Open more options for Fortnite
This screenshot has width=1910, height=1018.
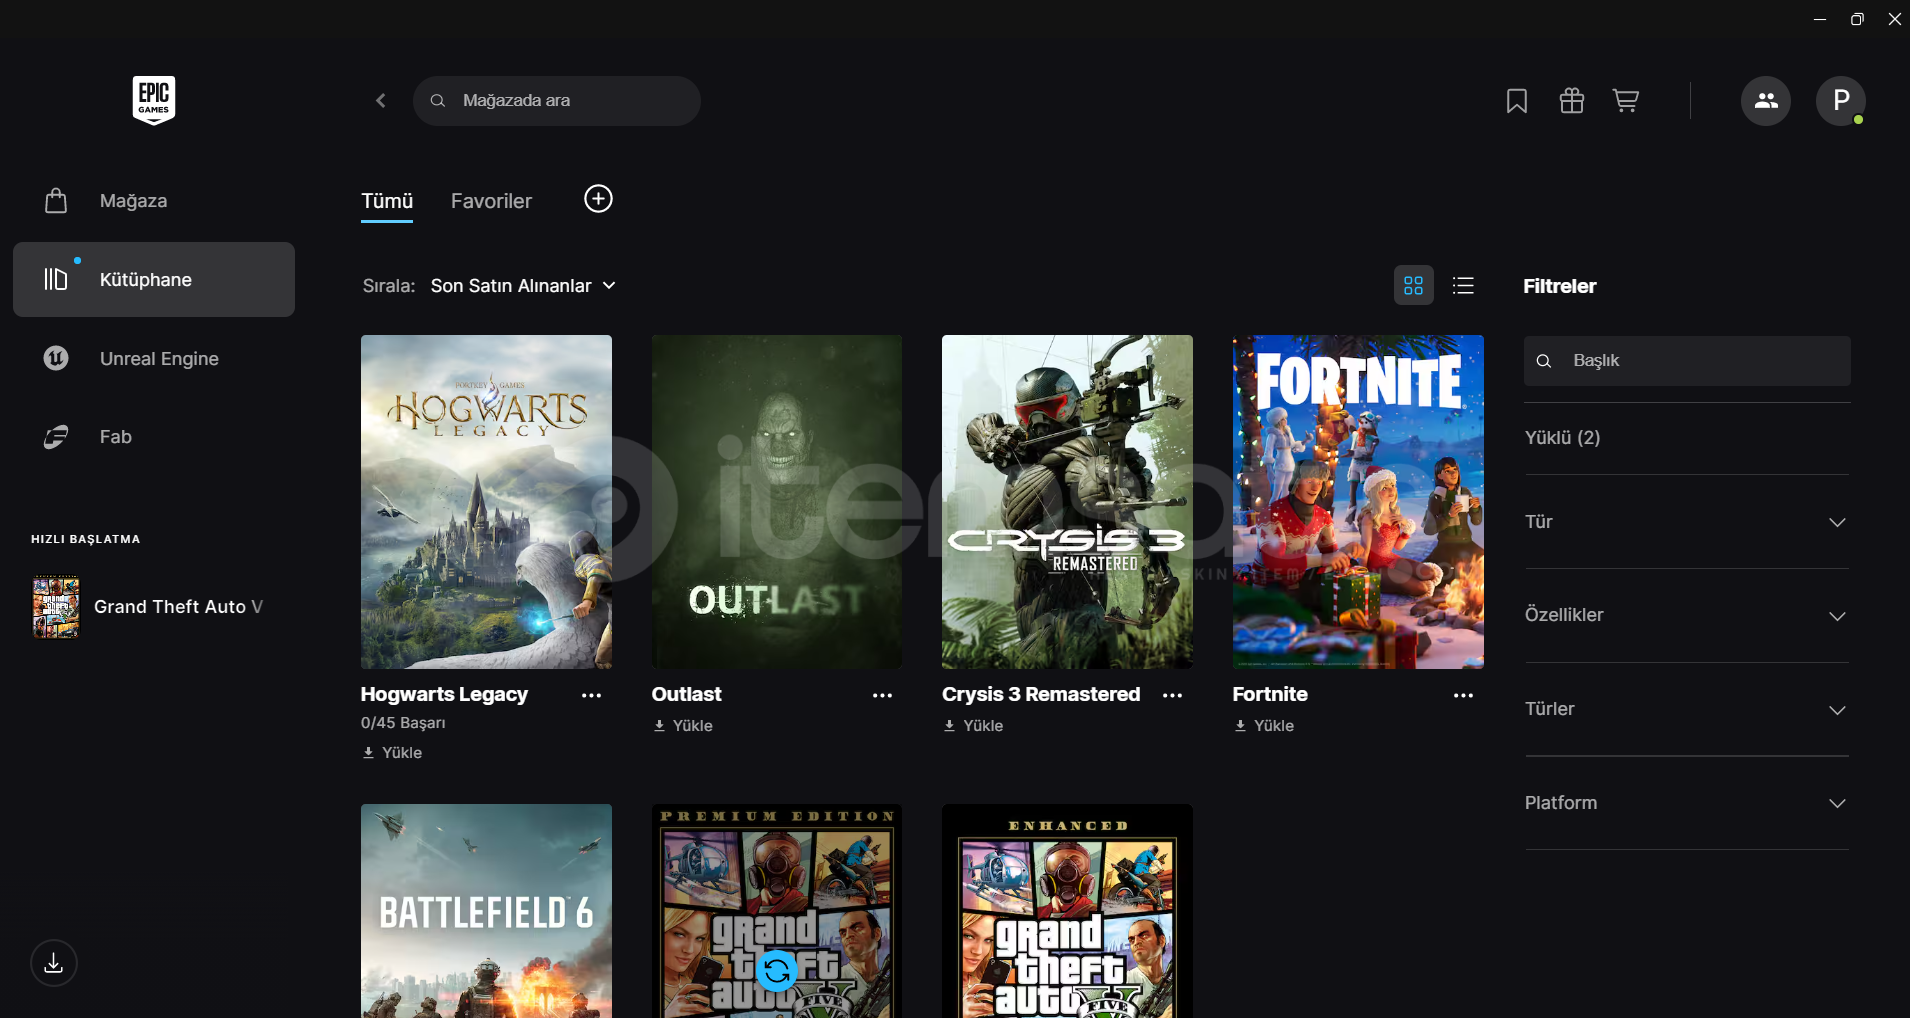point(1464,696)
